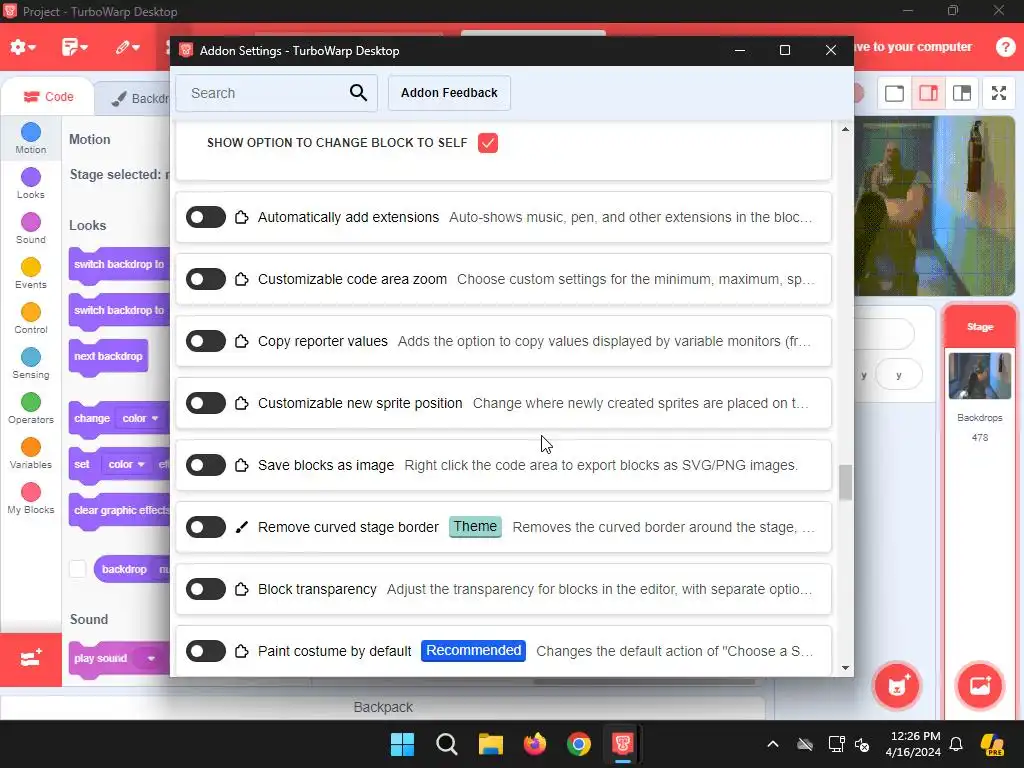Select the Sensing category circle
The height and width of the screenshot is (768, 1024).
click(x=31, y=357)
